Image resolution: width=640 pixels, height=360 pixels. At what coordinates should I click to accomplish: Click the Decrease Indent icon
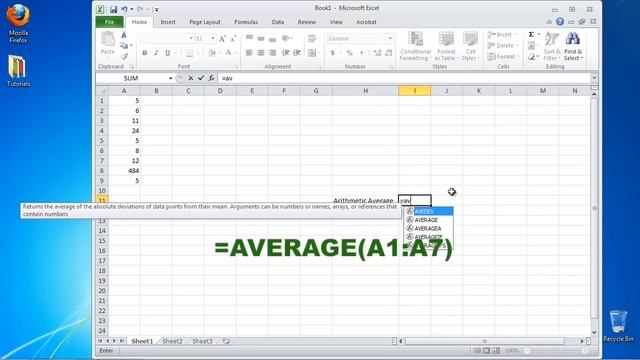[286, 53]
